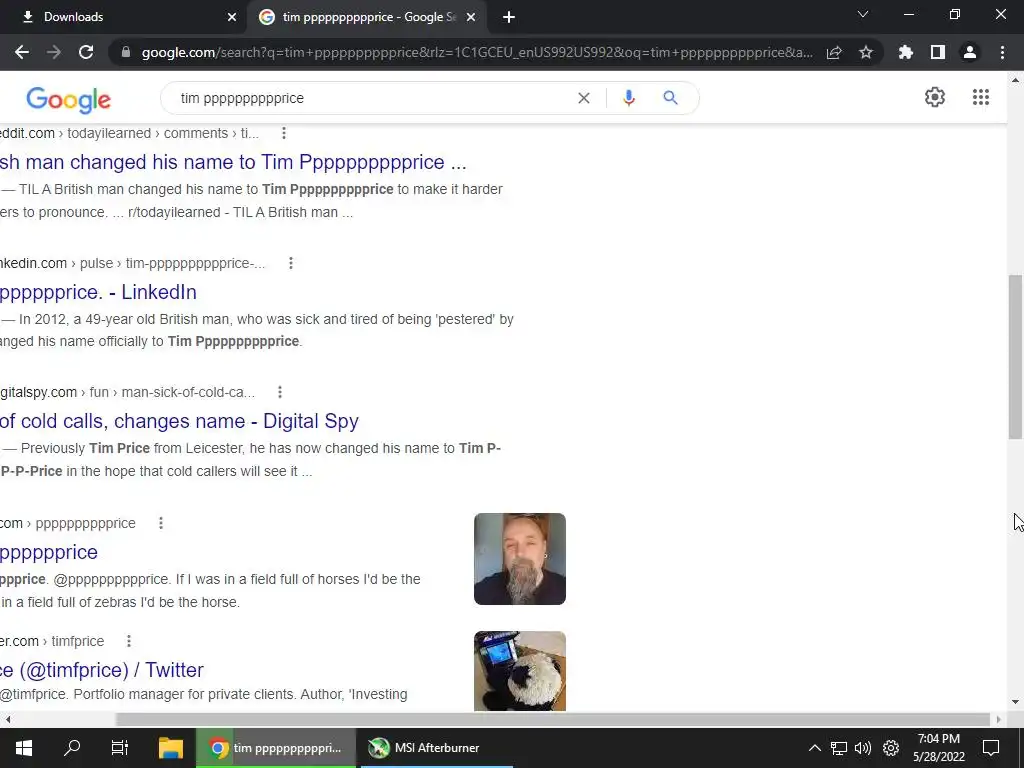Screen dimensions: 1024x768
Task: Open Windows taskbar search
Action: [72, 748]
